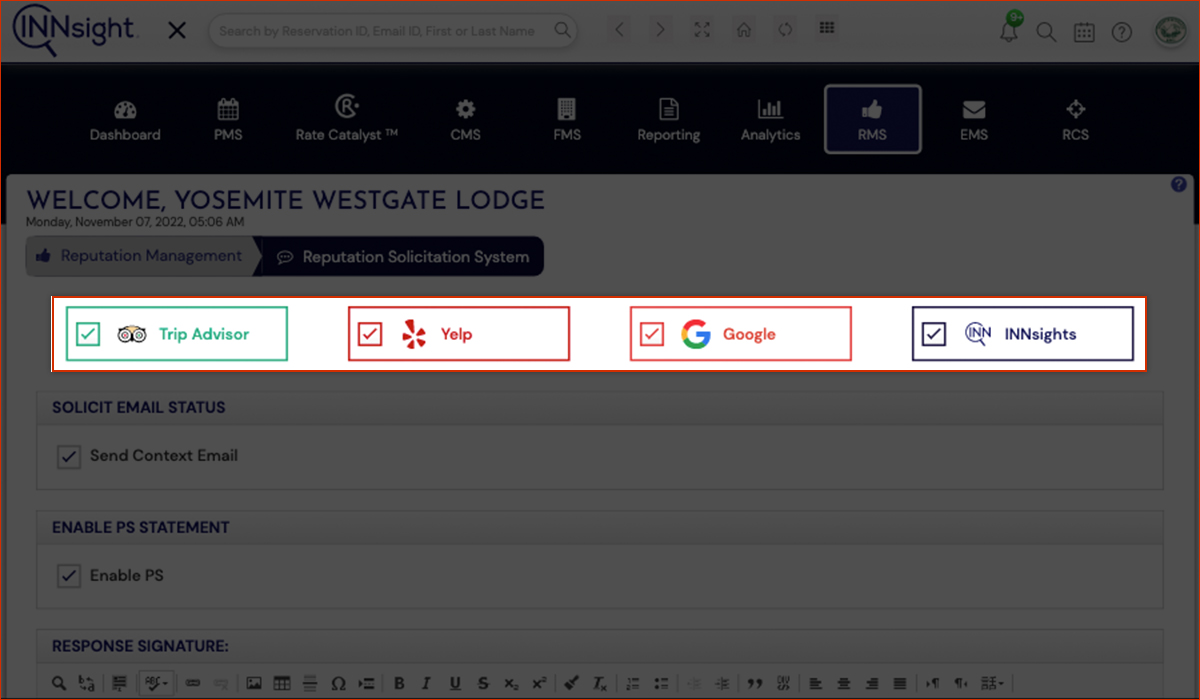Click the Select All editor icon
The image size is (1200, 700).
119,684
